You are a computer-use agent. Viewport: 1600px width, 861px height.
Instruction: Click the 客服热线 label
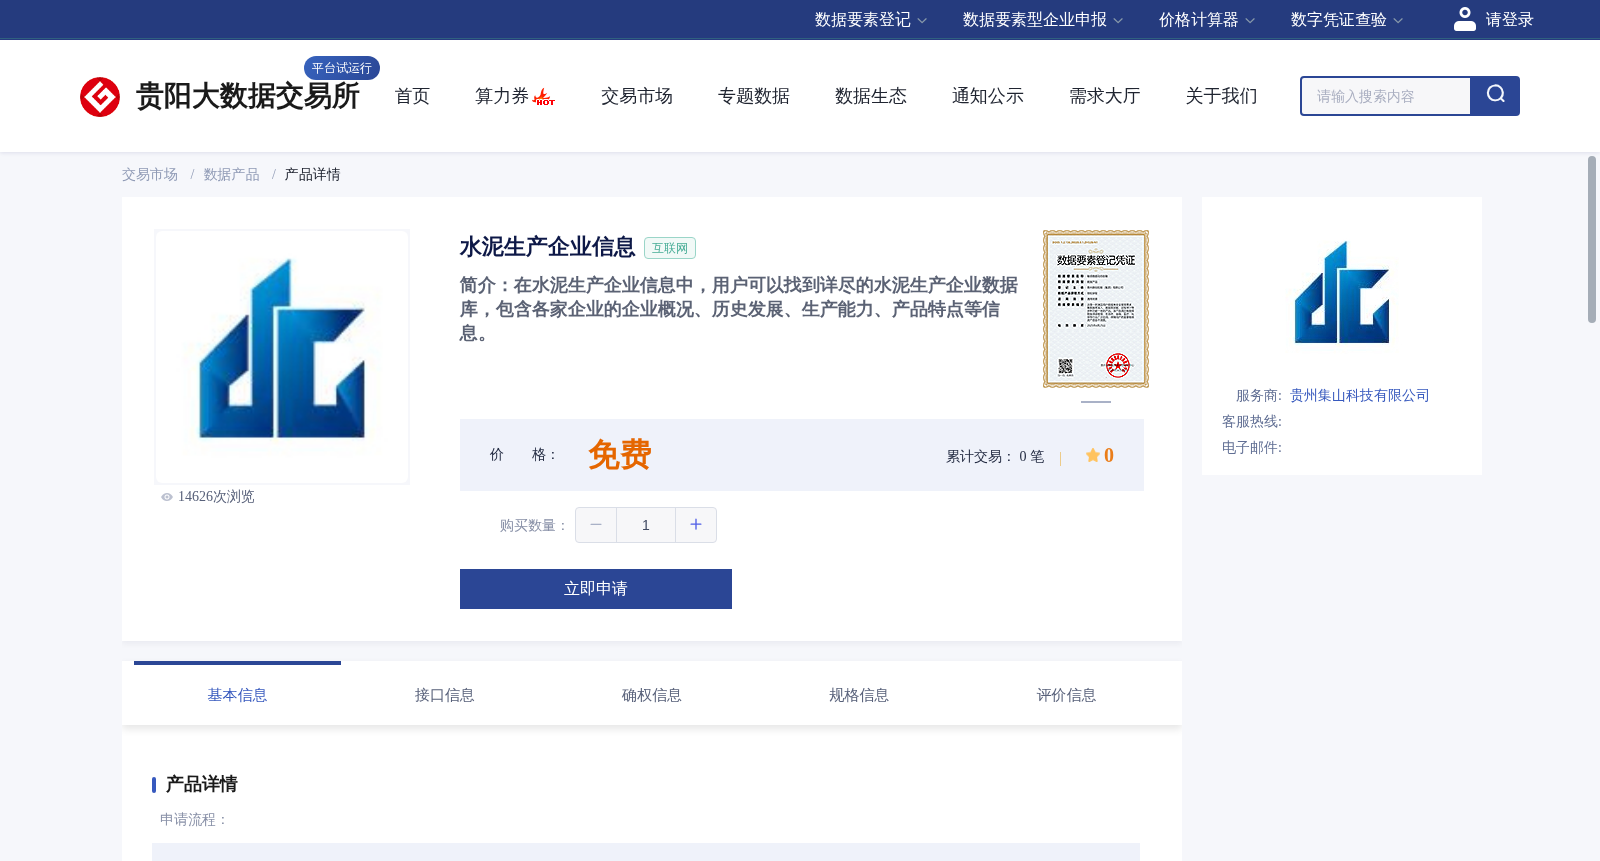pos(1252,422)
